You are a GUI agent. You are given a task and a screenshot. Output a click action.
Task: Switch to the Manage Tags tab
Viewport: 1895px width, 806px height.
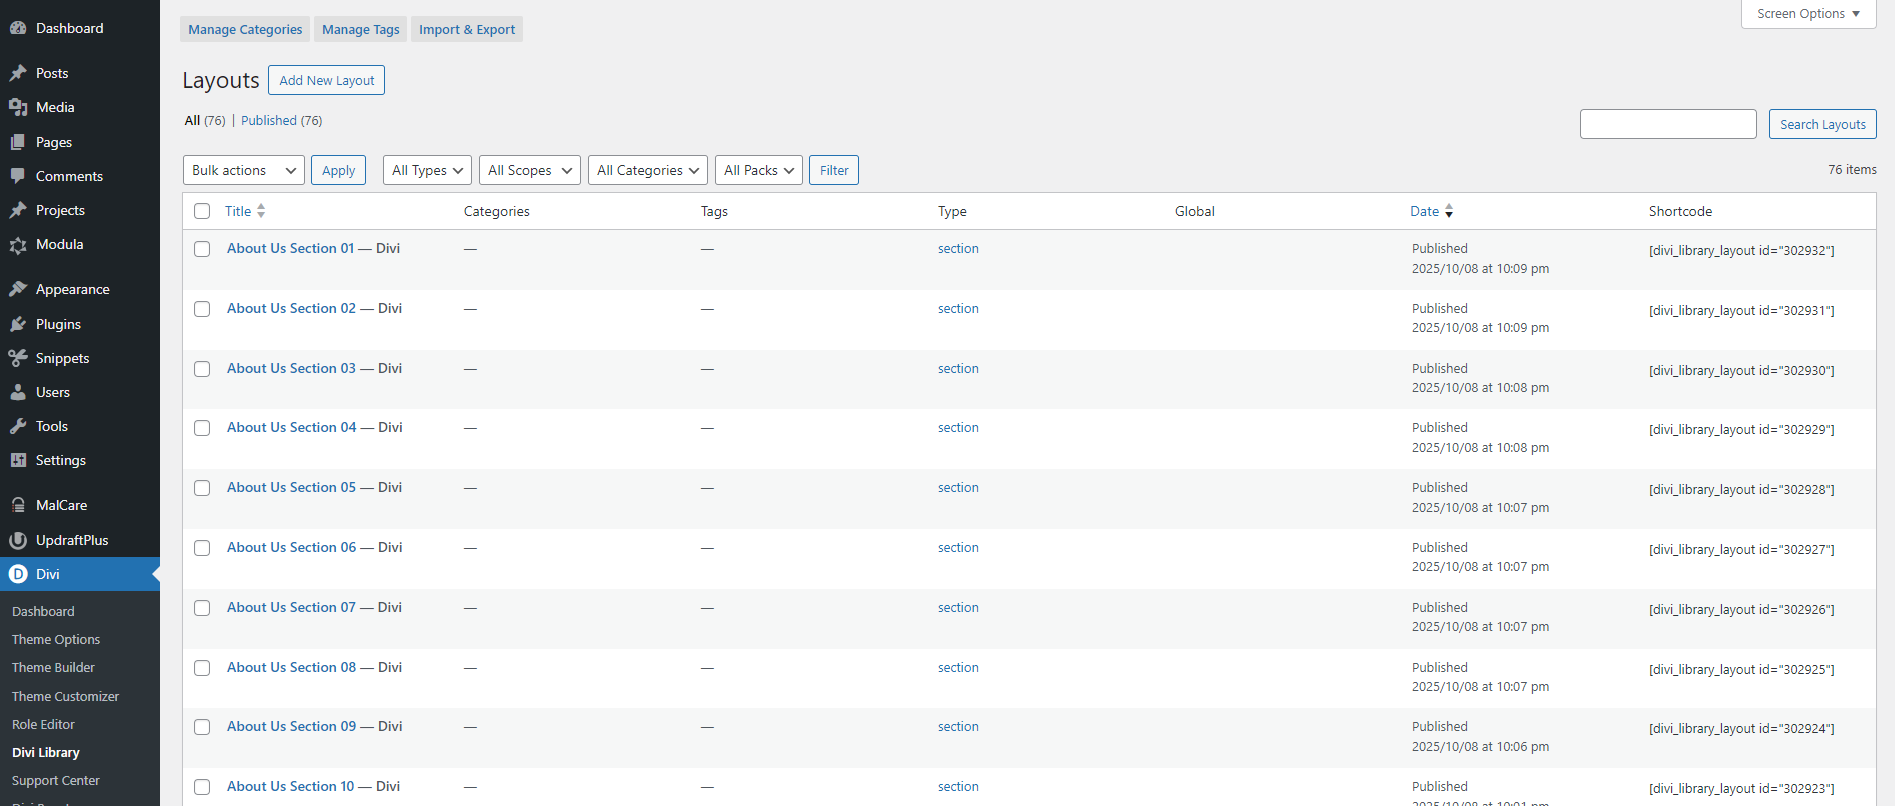point(361,29)
